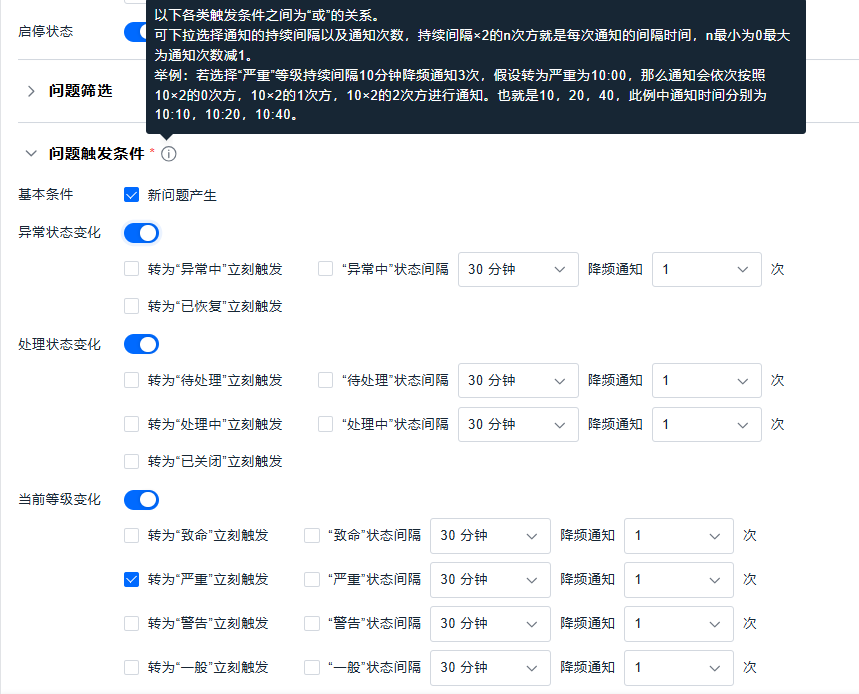Turn off the 处理状态变化 switch
Screen dimensions: 859x694
(x=141, y=343)
